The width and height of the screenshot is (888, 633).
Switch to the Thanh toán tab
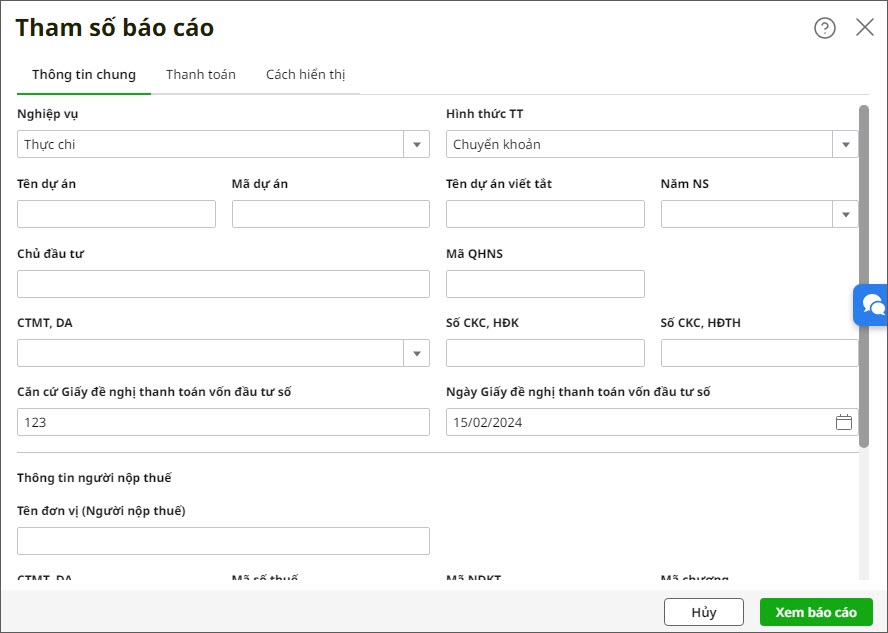point(201,75)
